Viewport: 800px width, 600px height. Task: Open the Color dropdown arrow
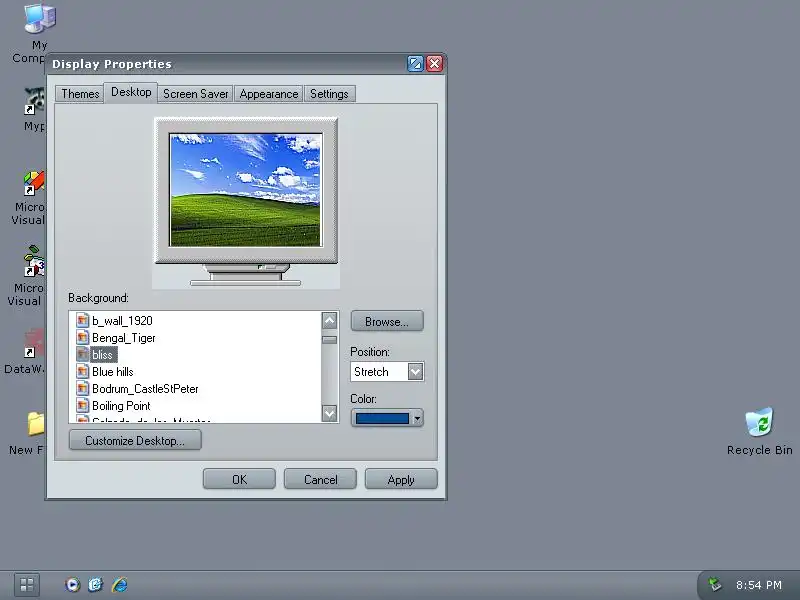click(x=417, y=418)
